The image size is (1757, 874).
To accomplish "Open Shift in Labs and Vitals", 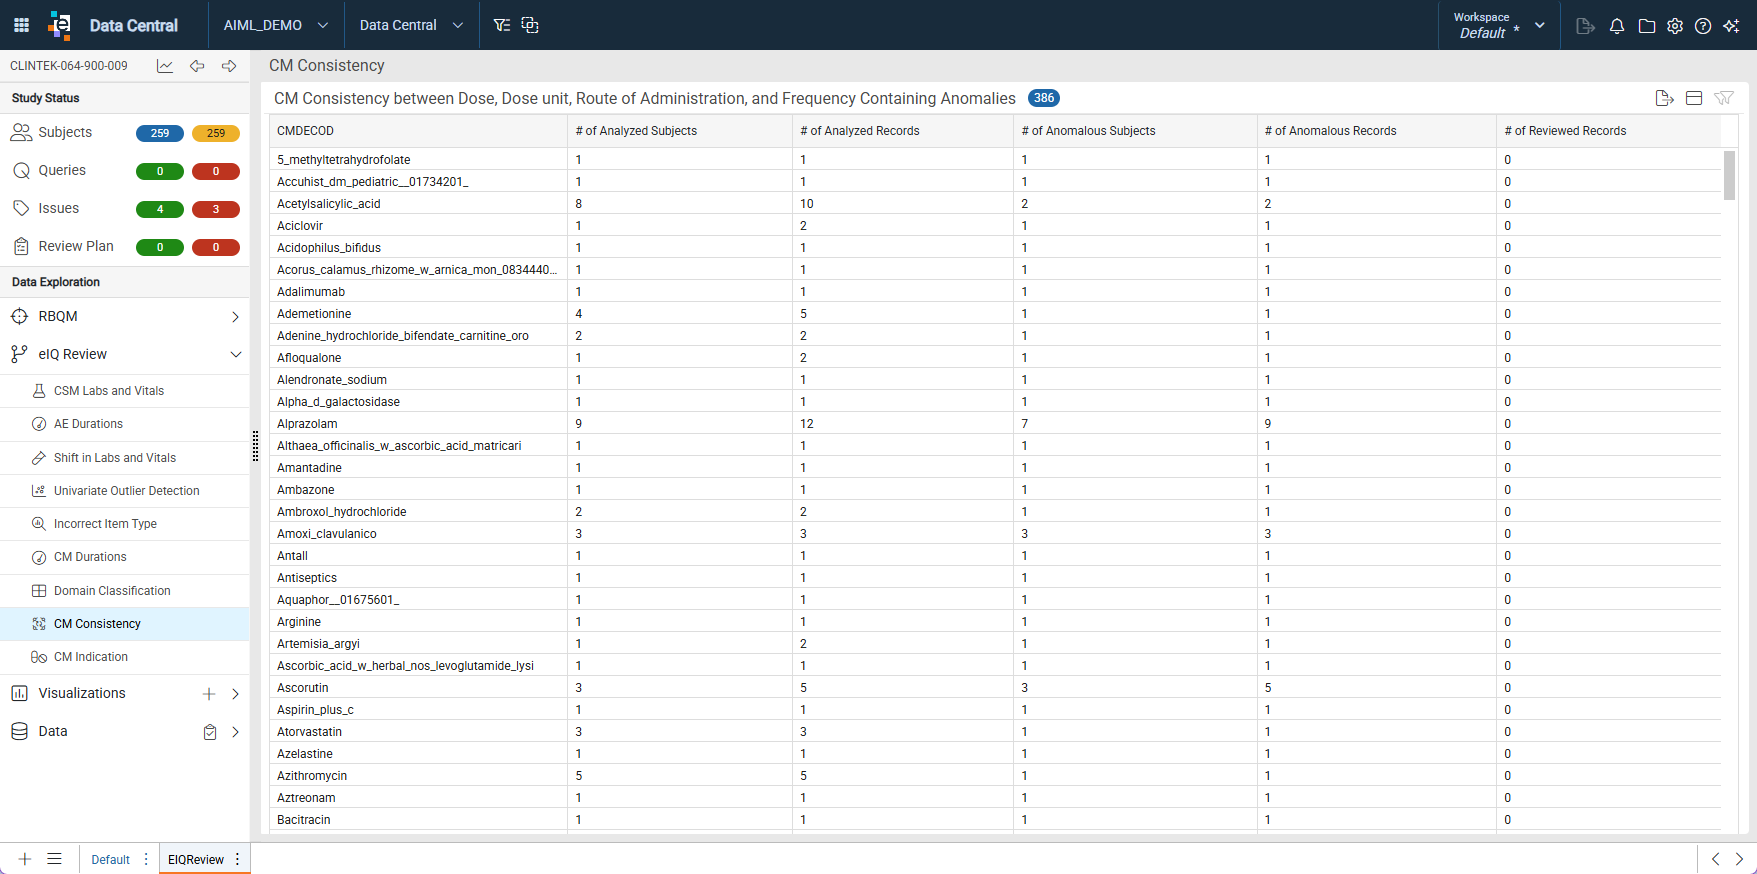I will click(x=124, y=458).
